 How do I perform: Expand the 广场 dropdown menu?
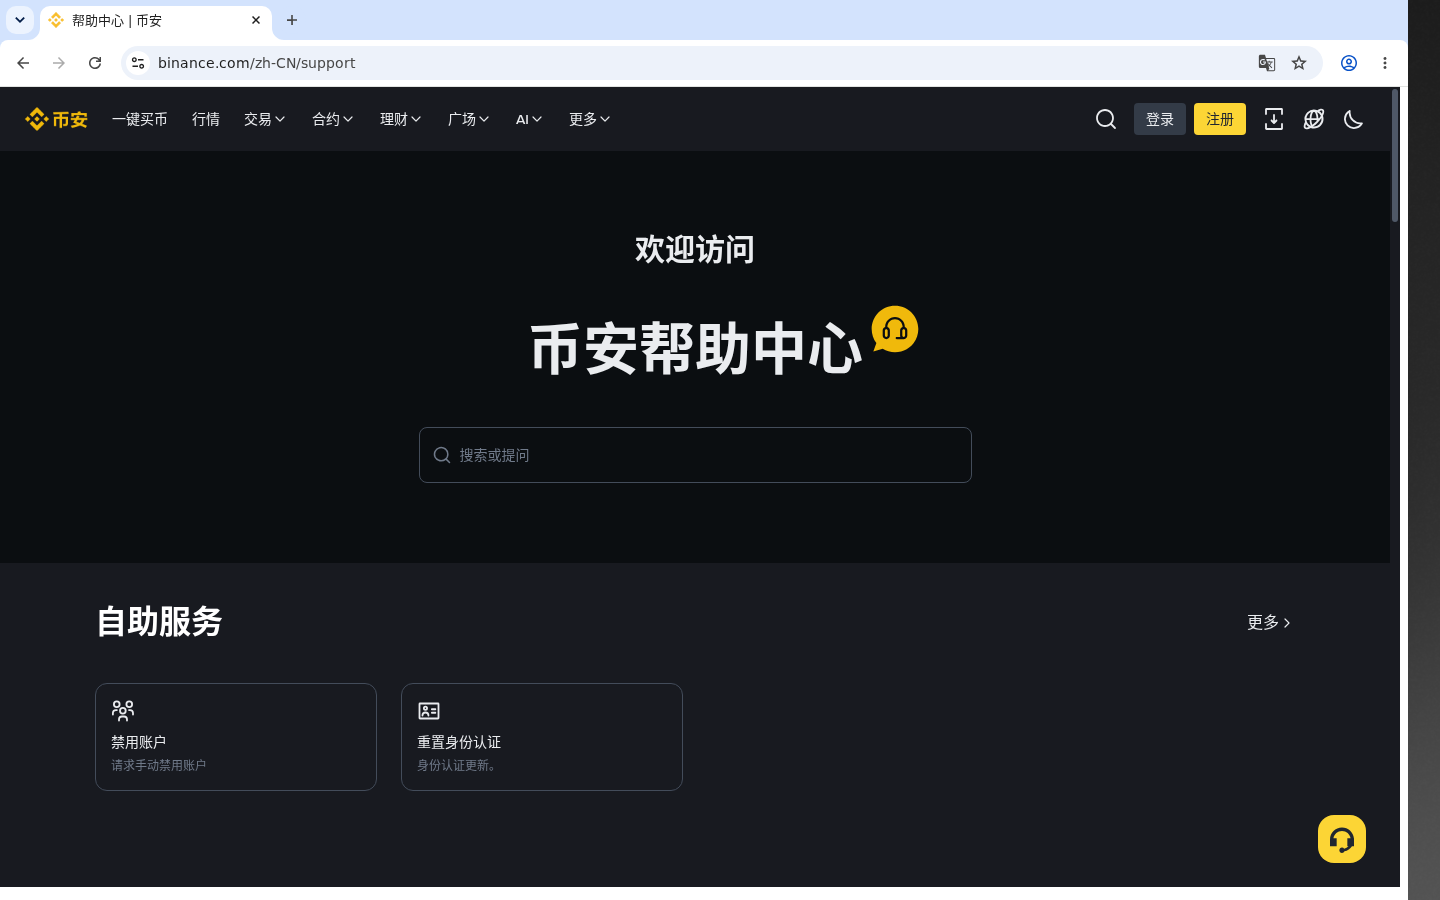pos(469,119)
